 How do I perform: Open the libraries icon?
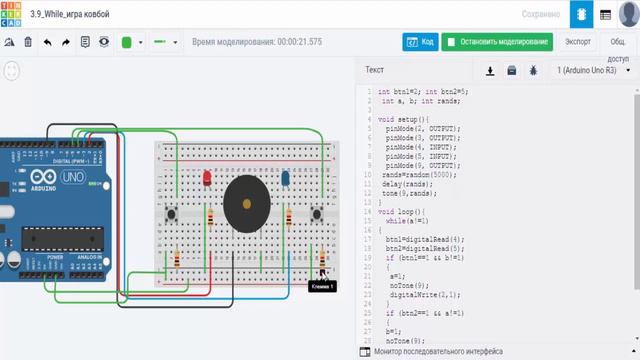click(511, 71)
